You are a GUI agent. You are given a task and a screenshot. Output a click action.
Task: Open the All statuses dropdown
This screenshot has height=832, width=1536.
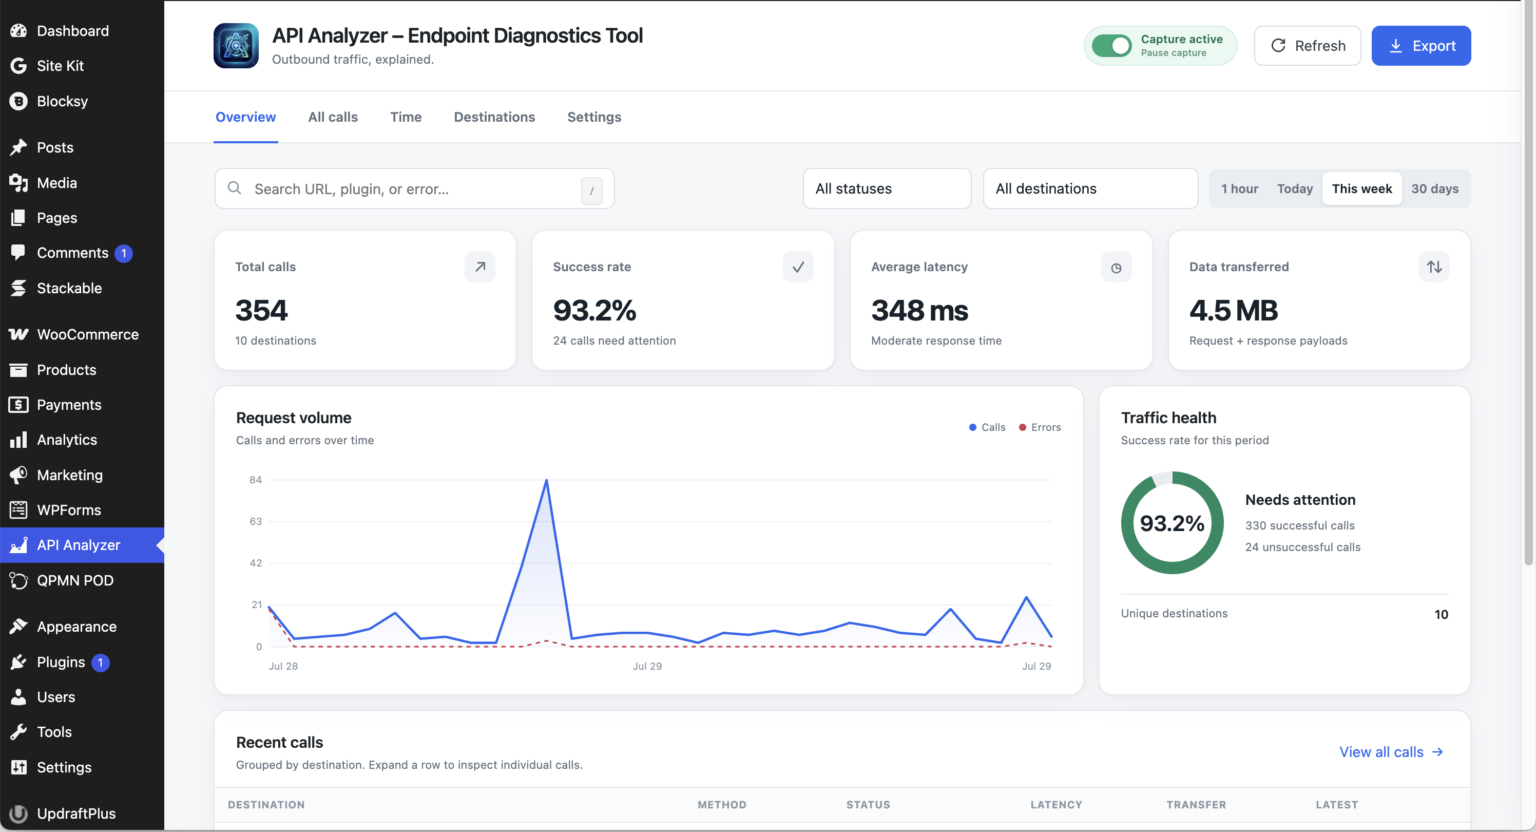(x=887, y=189)
